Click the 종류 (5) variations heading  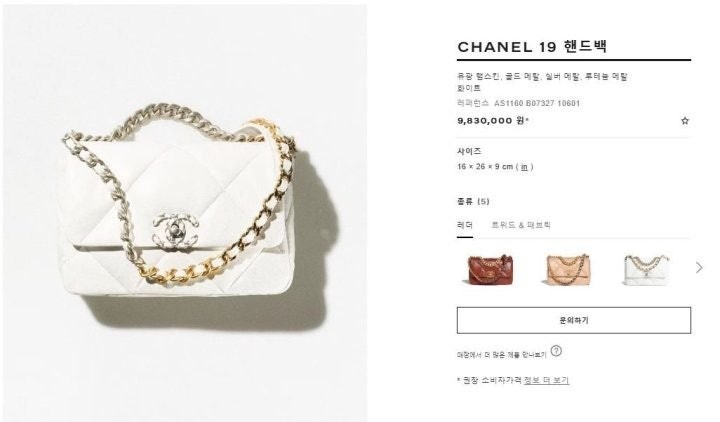[473, 202]
